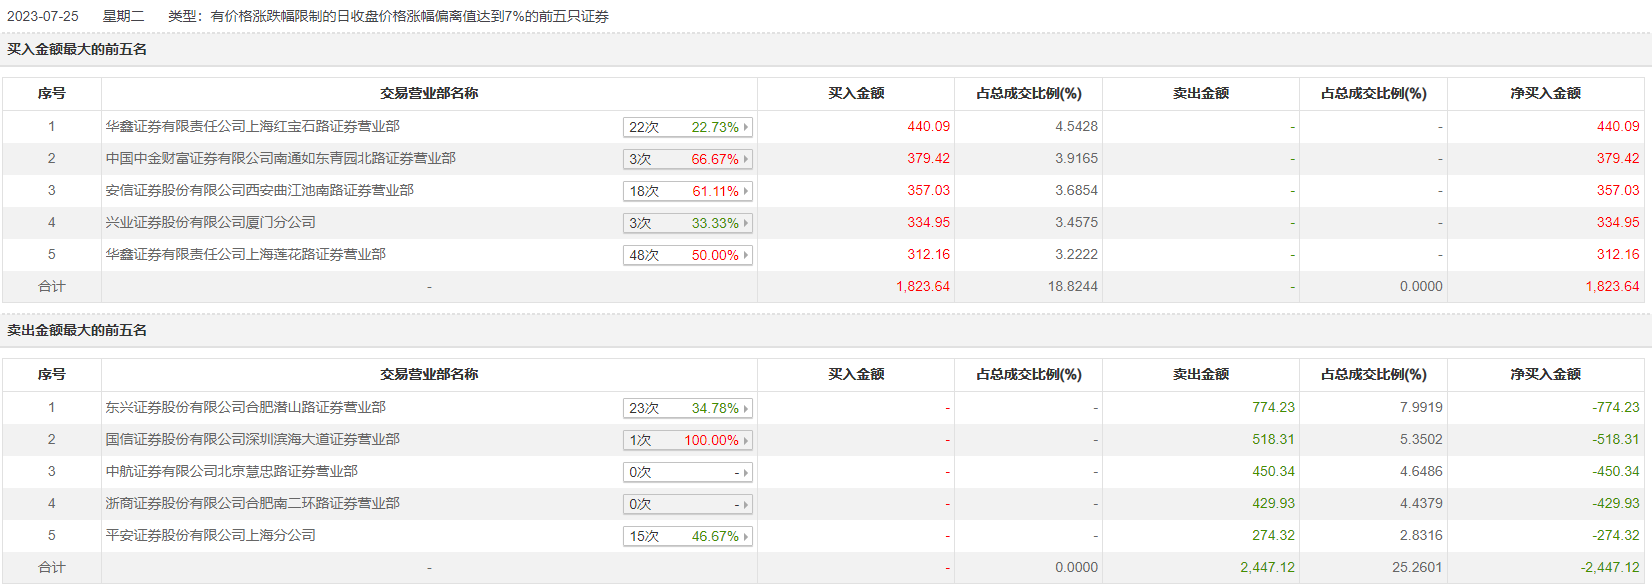Click 东兴证券合肥潜山路证券营业部 name
The width and height of the screenshot is (1652, 587).
click(x=246, y=407)
